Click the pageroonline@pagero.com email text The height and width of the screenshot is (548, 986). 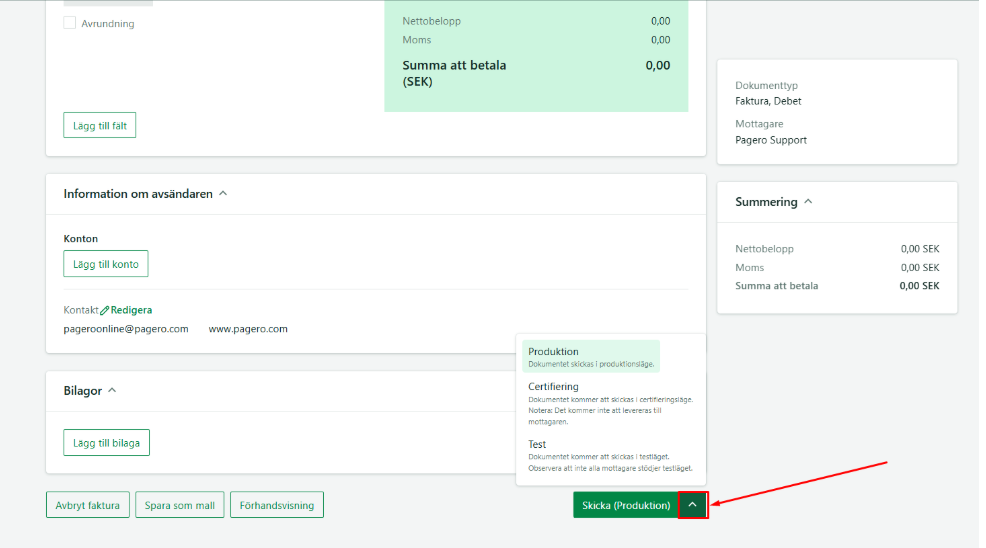(x=126, y=329)
